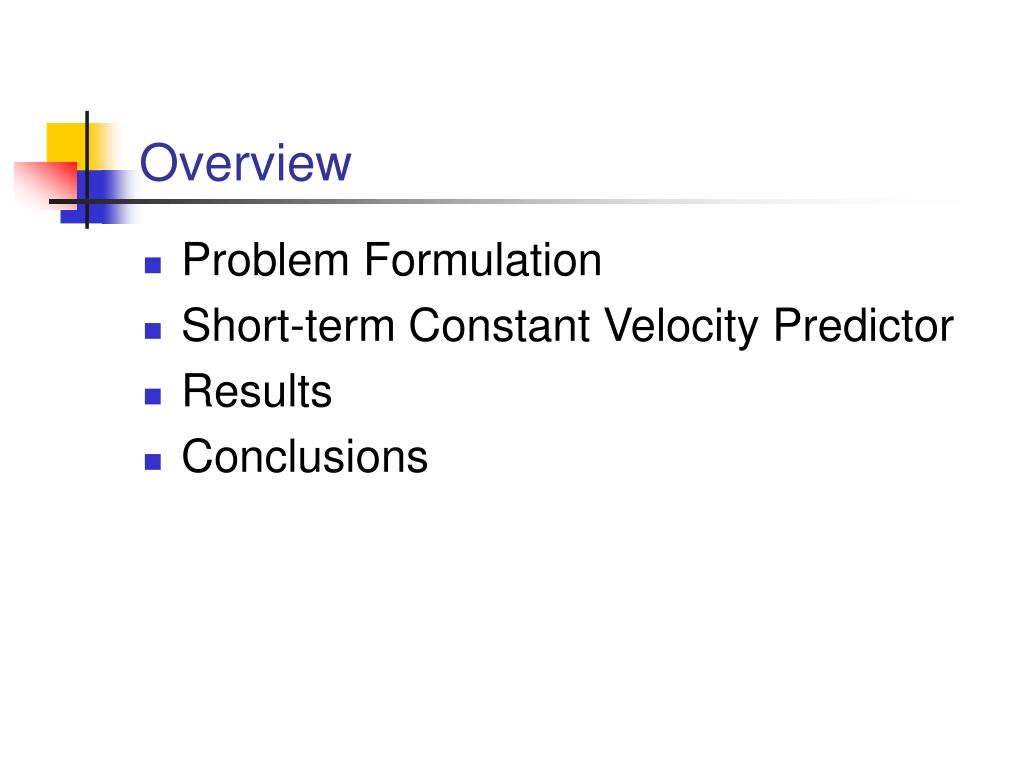Click the Overview slide title
Viewport: 1024px width, 768px height.
click(x=246, y=163)
